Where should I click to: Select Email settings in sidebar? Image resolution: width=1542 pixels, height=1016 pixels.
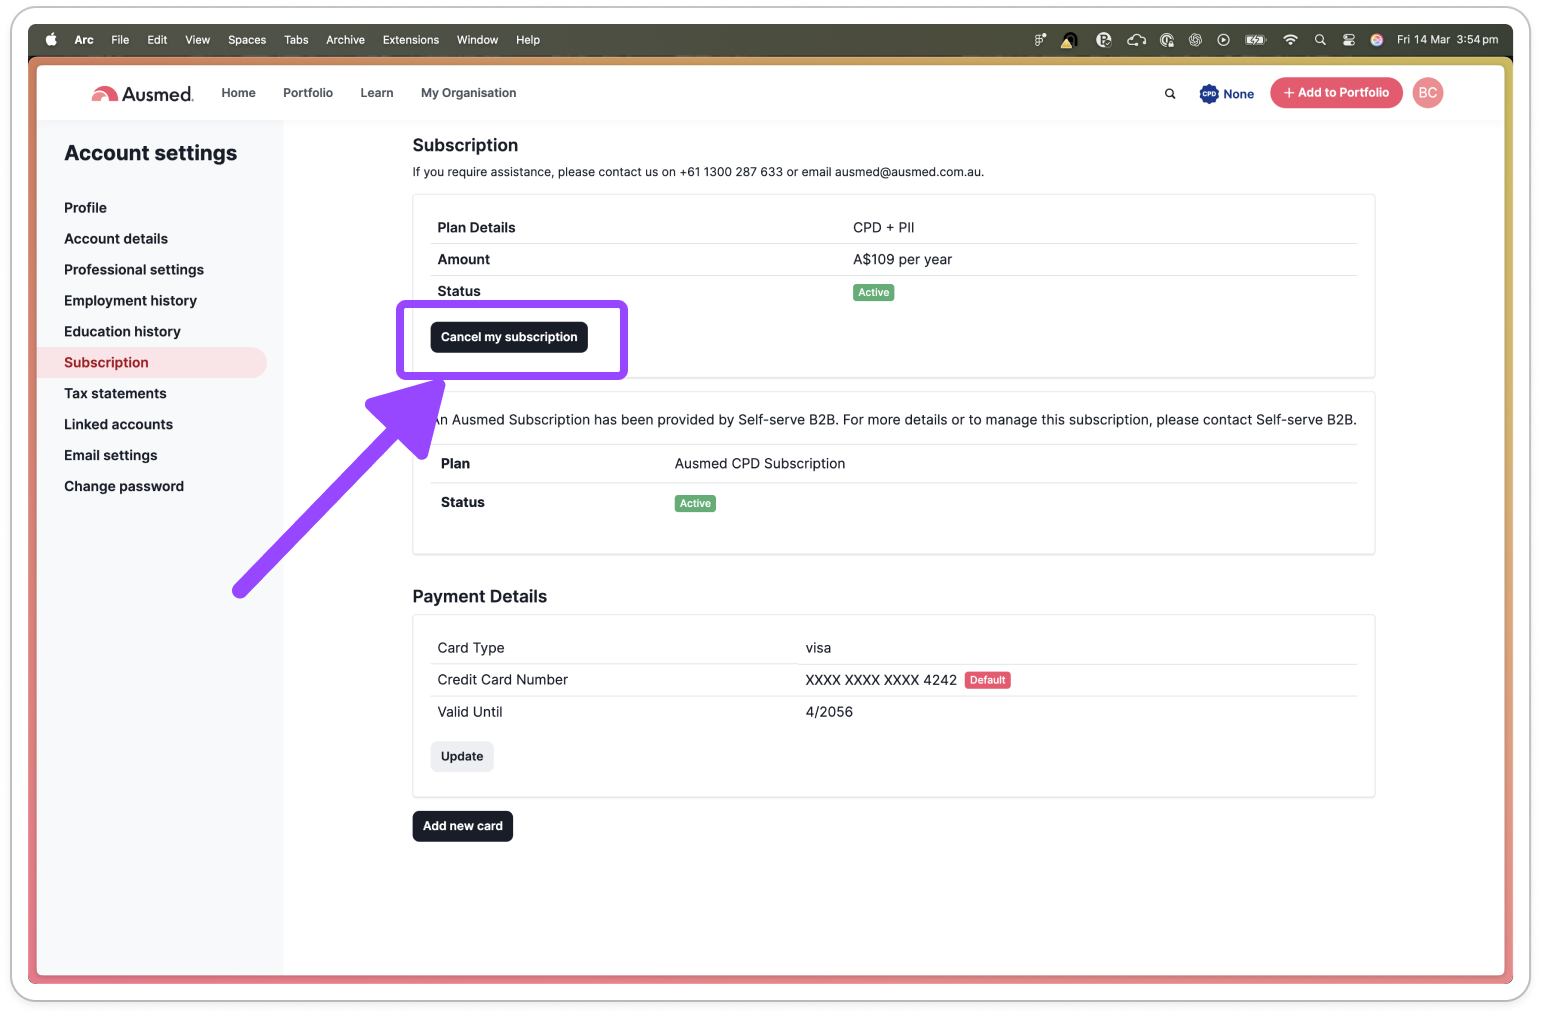click(x=111, y=456)
